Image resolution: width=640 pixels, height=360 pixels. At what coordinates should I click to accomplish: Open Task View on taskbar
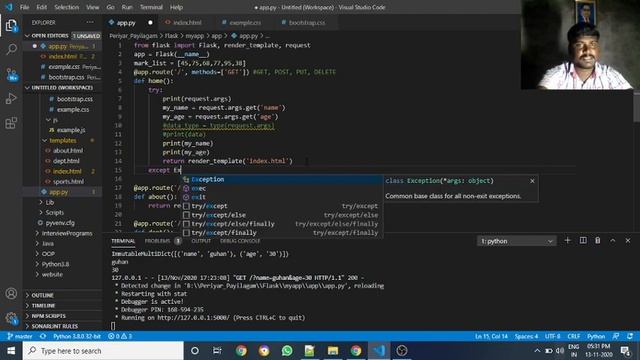coord(217,351)
